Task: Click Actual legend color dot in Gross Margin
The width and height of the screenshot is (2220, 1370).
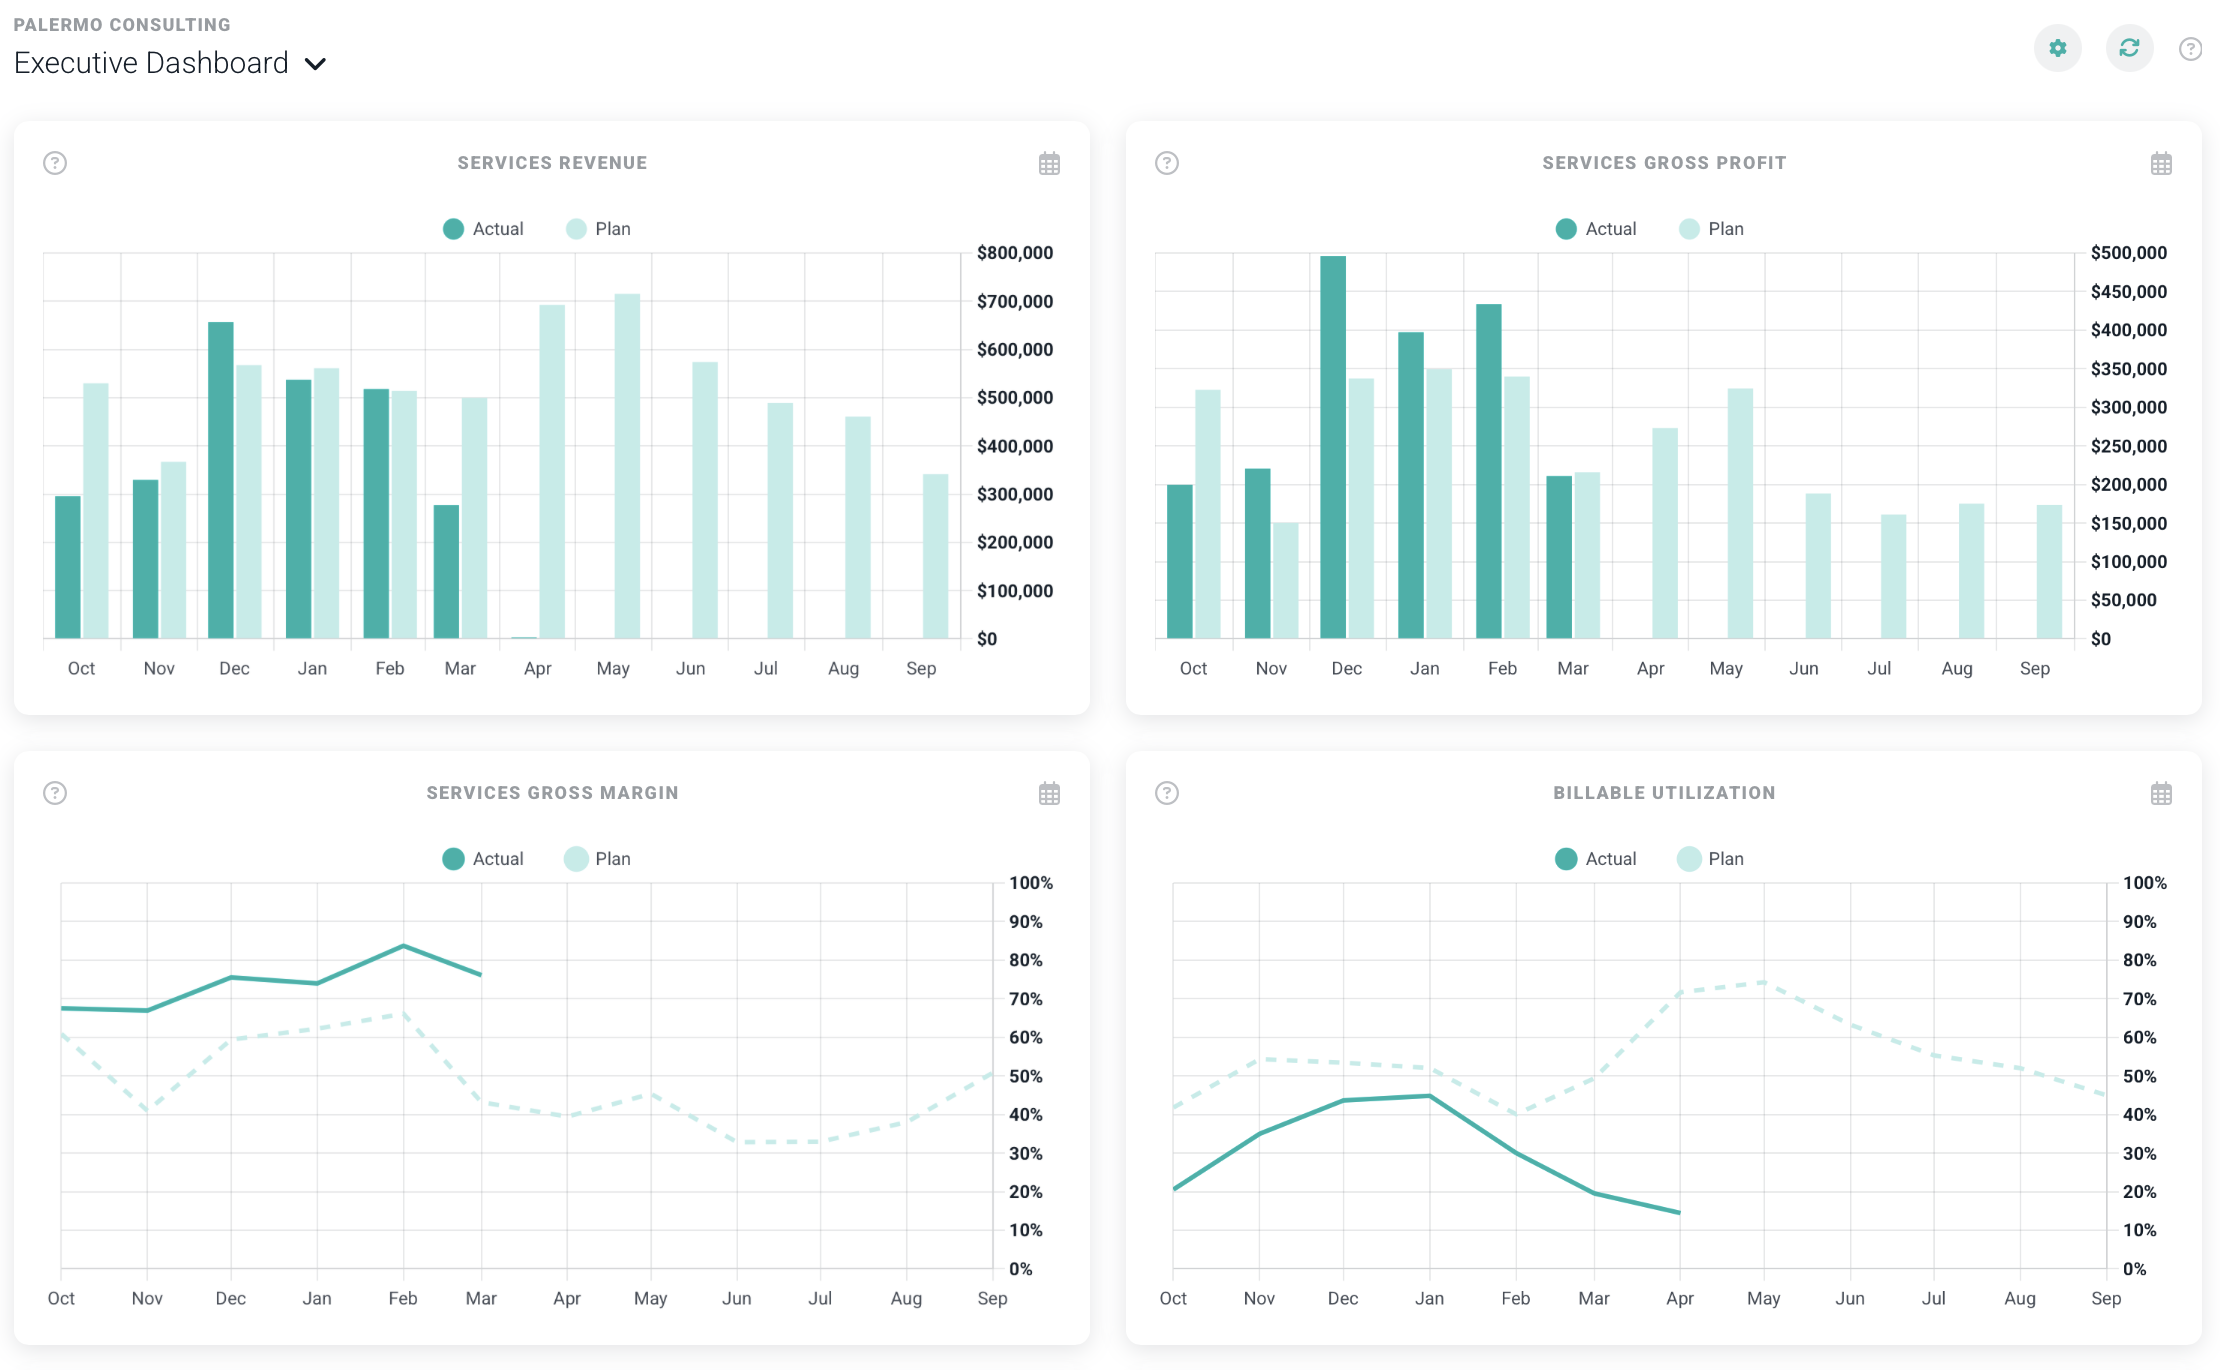Action: 453,859
